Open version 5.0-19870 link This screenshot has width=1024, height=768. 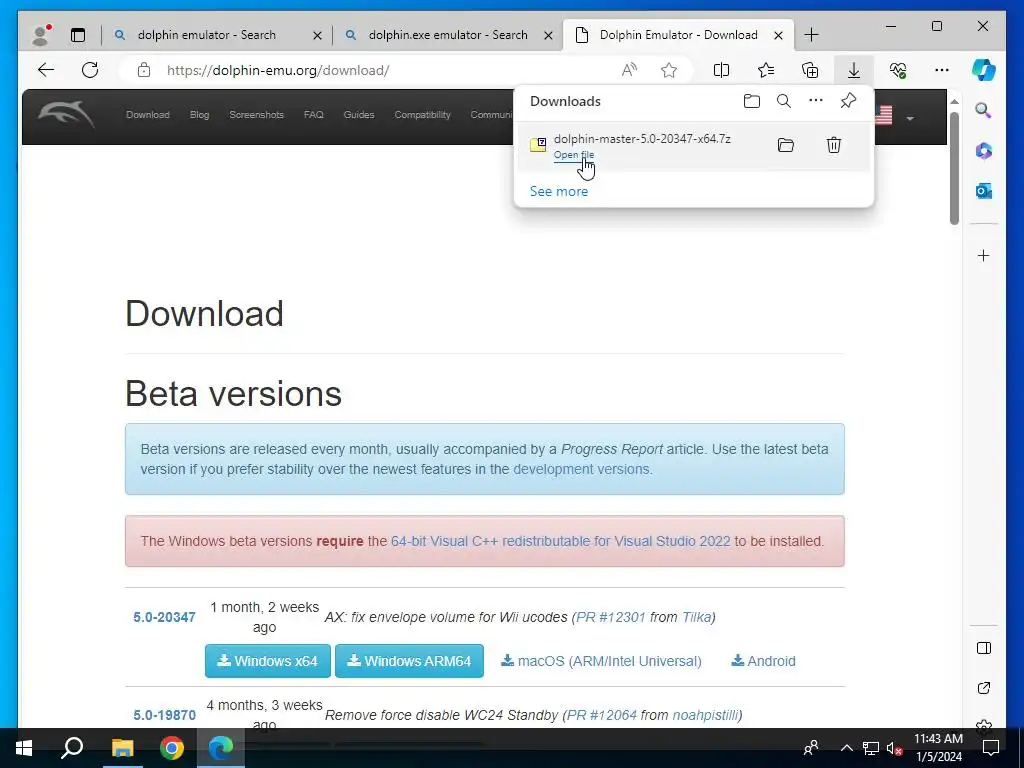164,715
